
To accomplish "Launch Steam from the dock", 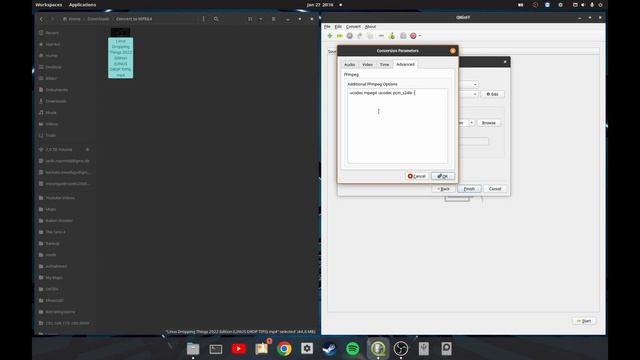I will click(329, 349).
